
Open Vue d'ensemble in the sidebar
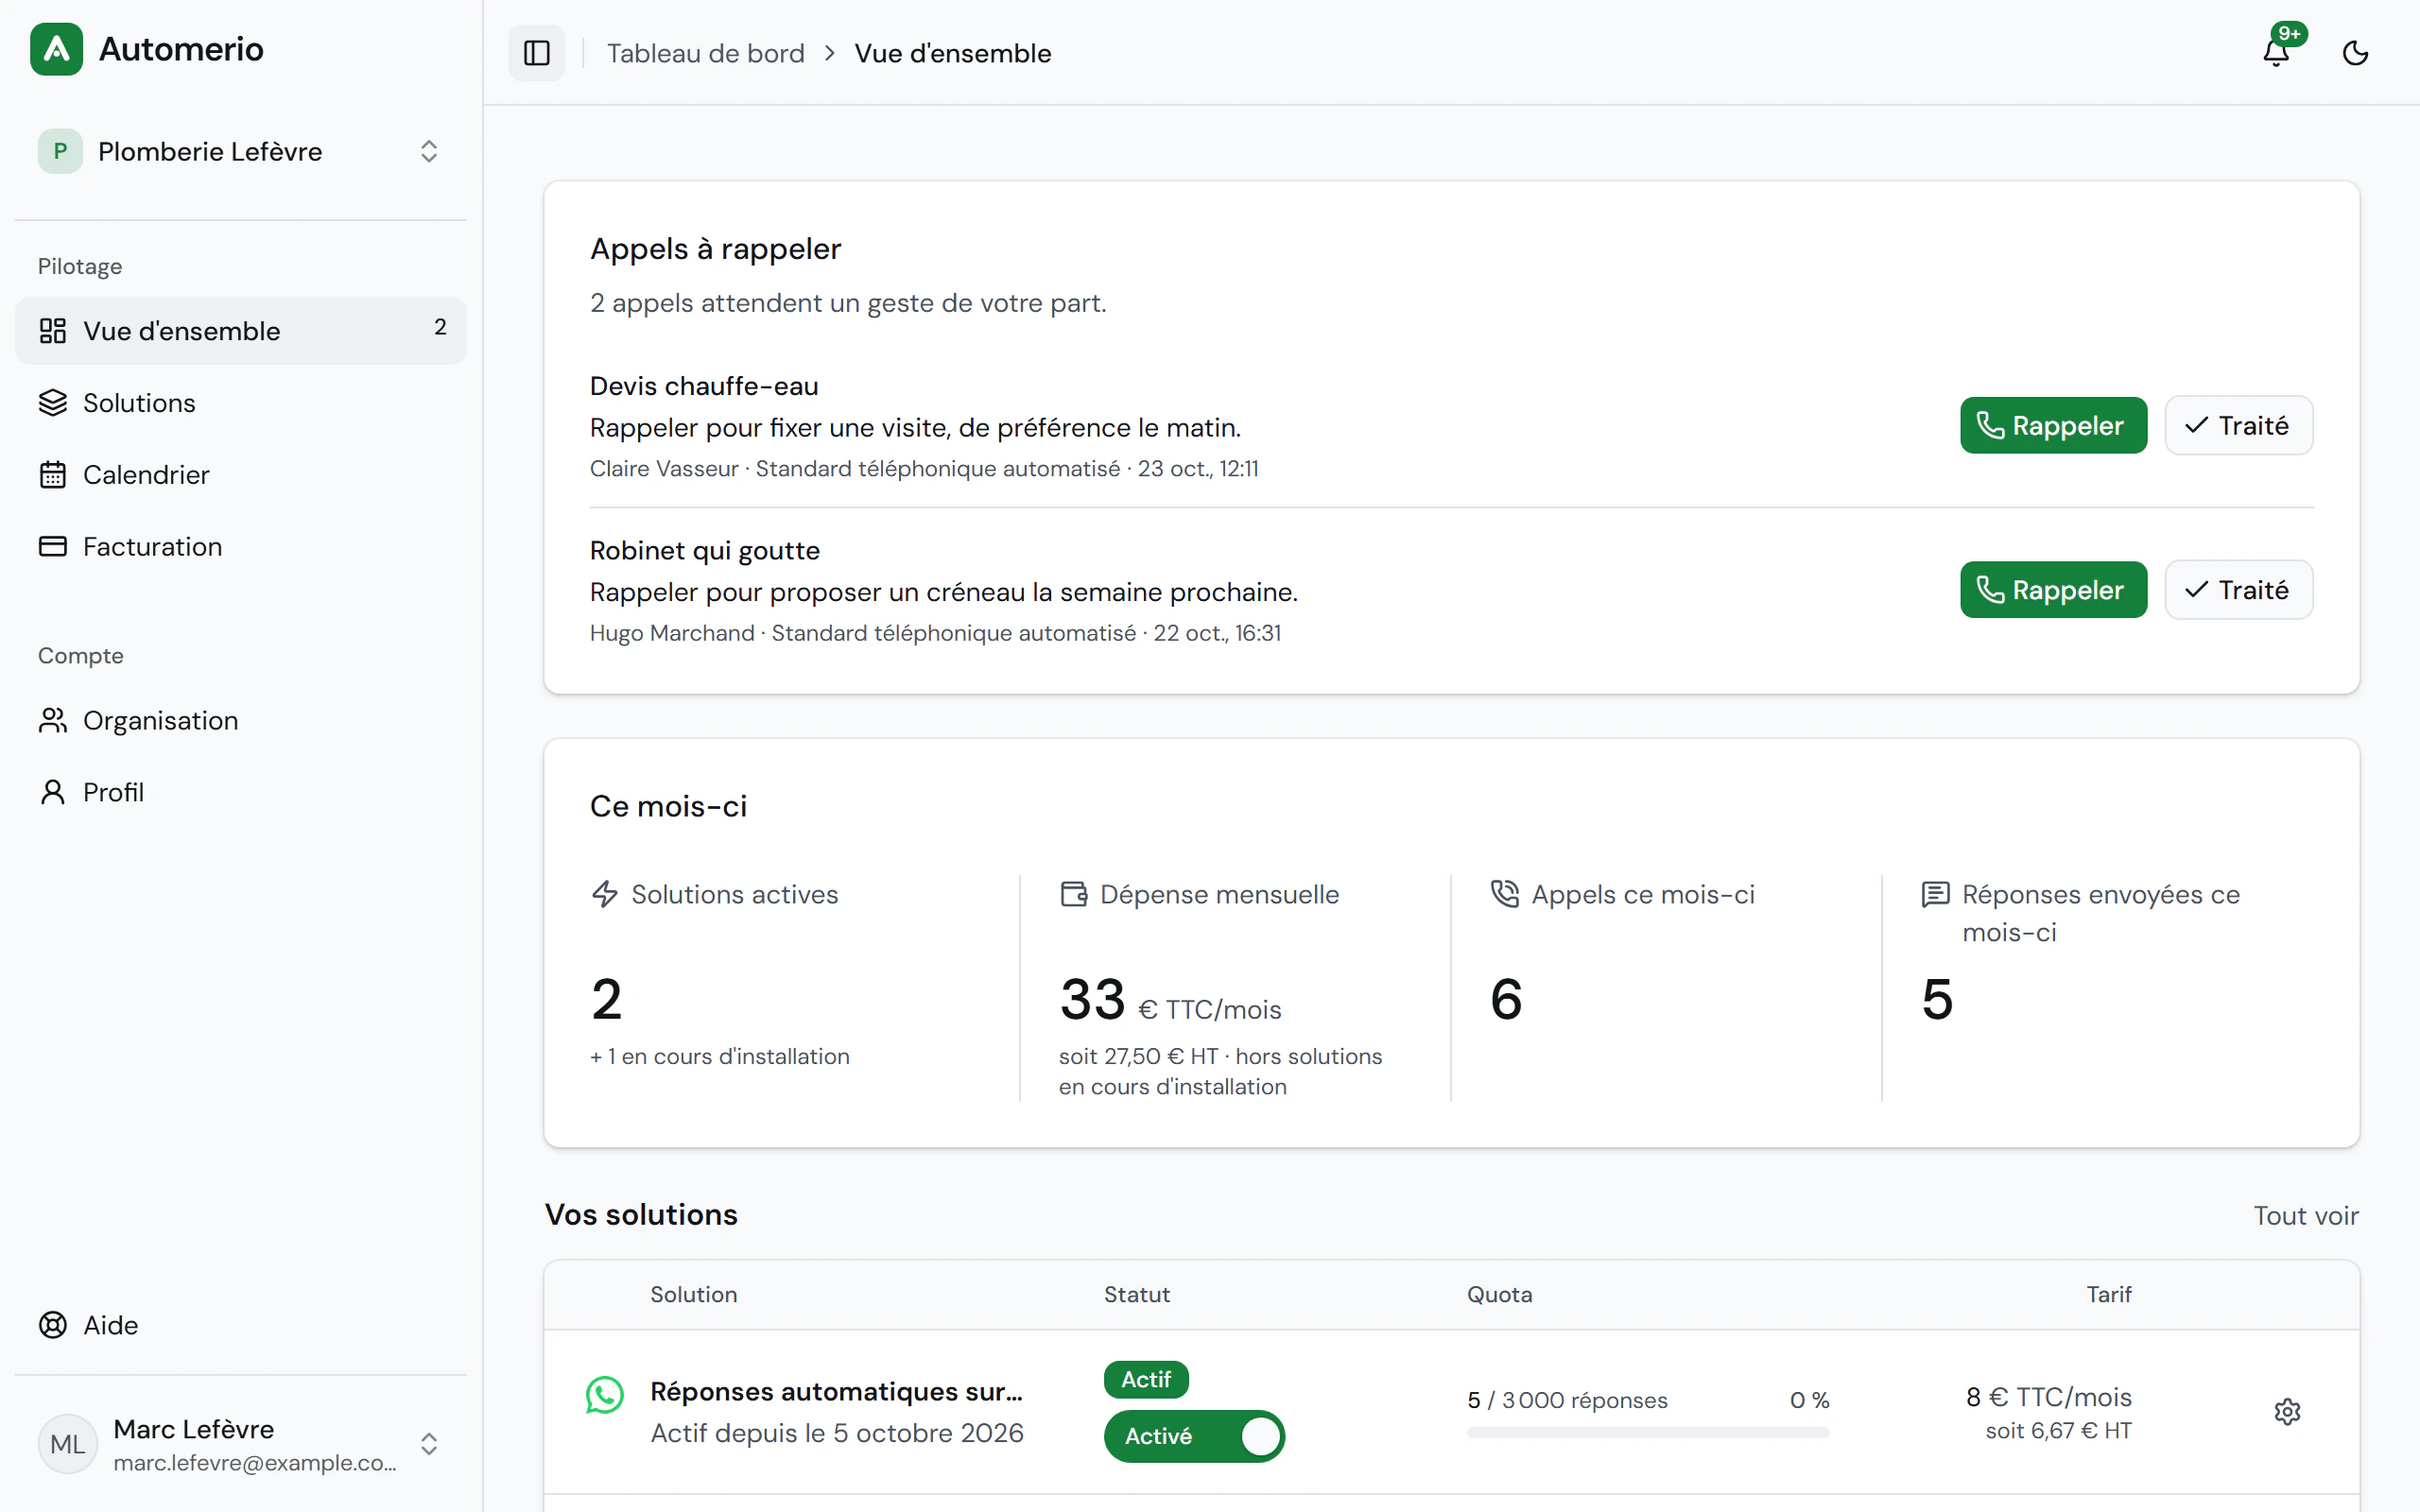(x=241, y=331)
